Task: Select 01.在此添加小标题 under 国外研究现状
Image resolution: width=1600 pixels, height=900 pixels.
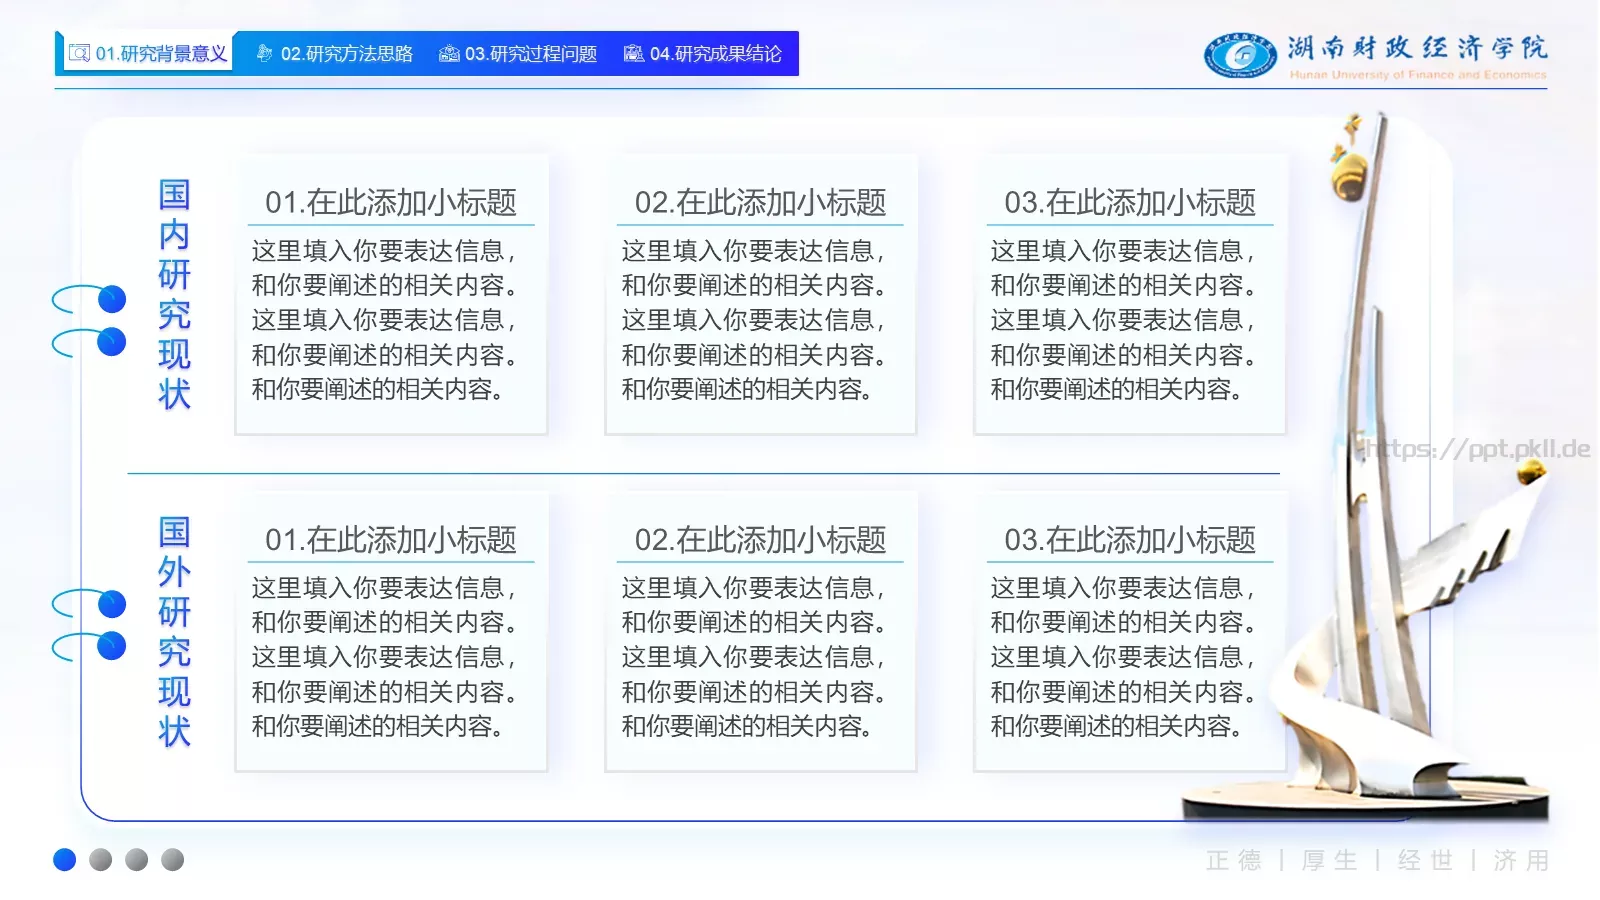Action: (391, 540)
